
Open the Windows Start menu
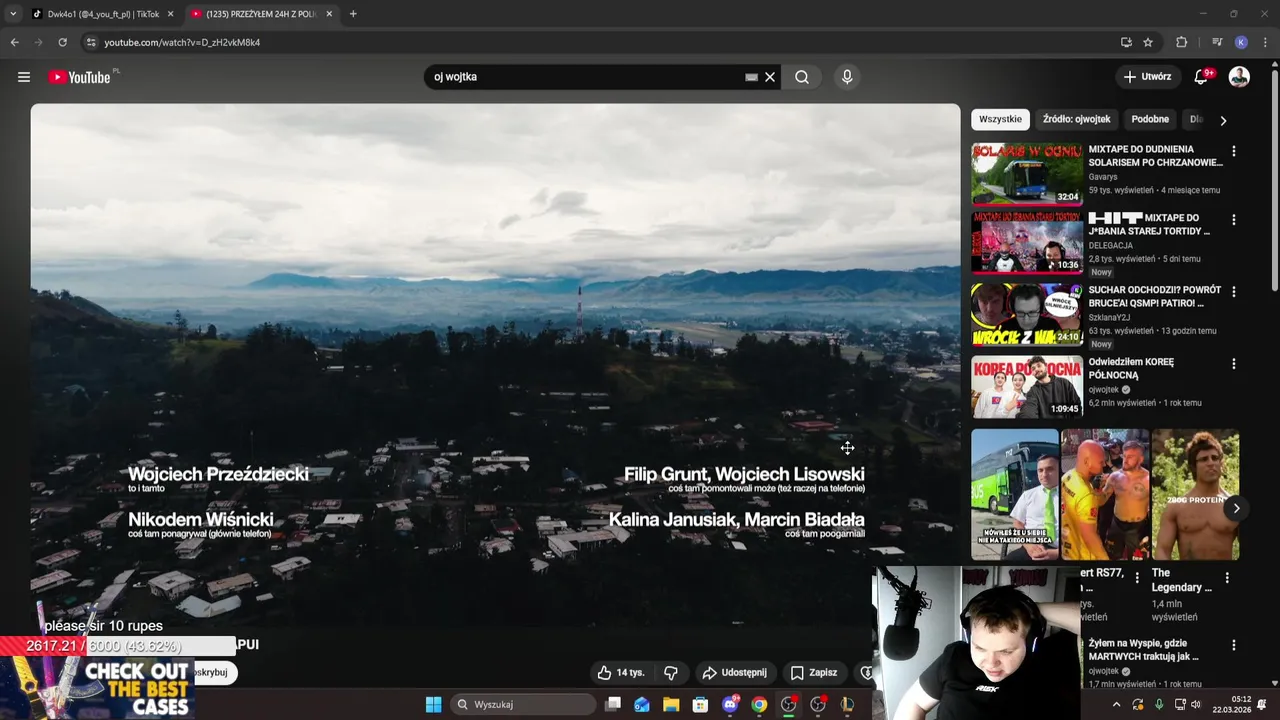click(x=433, y=705)
